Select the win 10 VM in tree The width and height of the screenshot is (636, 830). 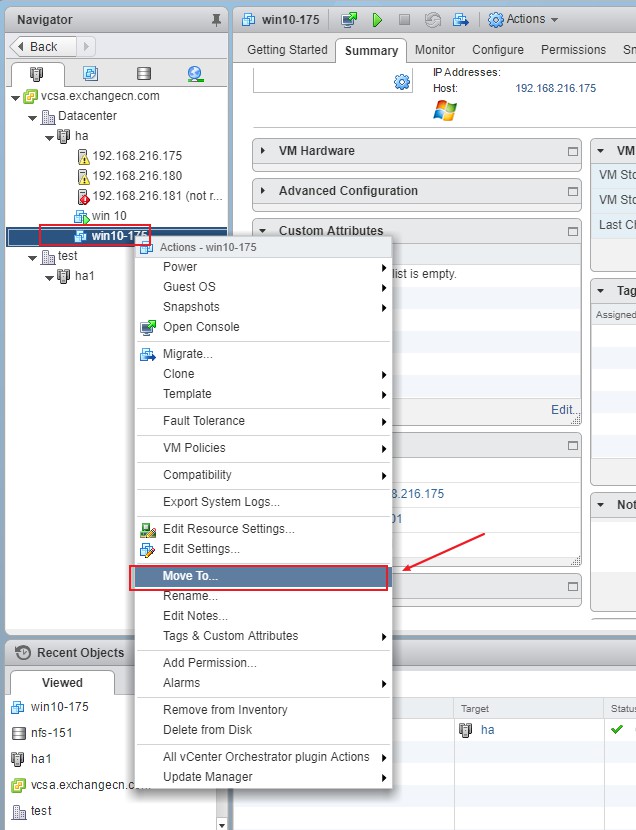pos(108,216)
